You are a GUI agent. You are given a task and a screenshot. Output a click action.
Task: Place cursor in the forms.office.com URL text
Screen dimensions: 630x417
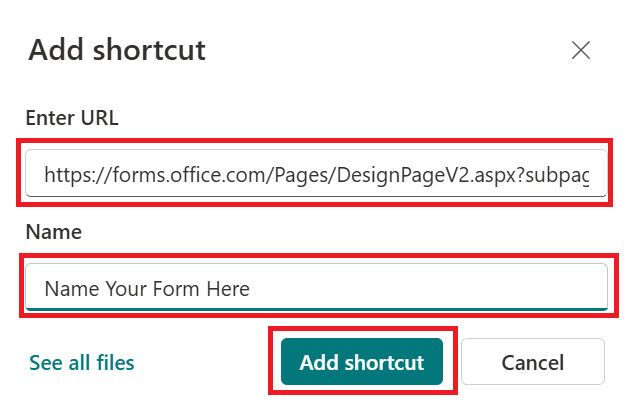(316, 177)
